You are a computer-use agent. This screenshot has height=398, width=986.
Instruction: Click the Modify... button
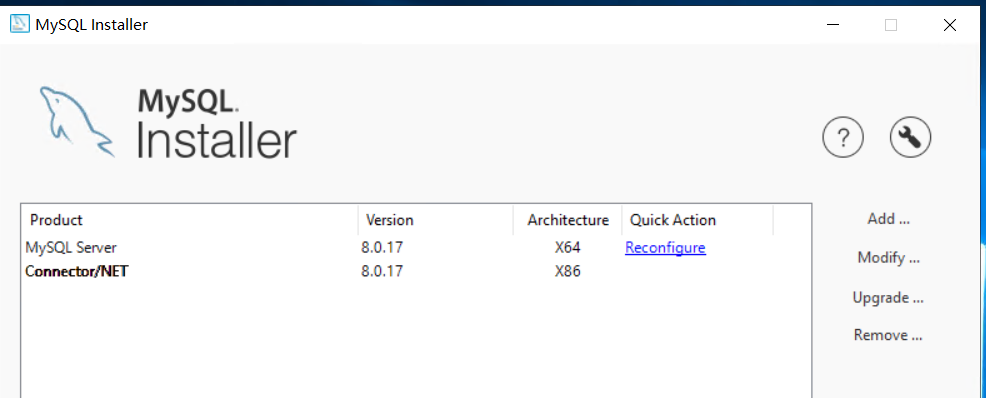point(889,257)
